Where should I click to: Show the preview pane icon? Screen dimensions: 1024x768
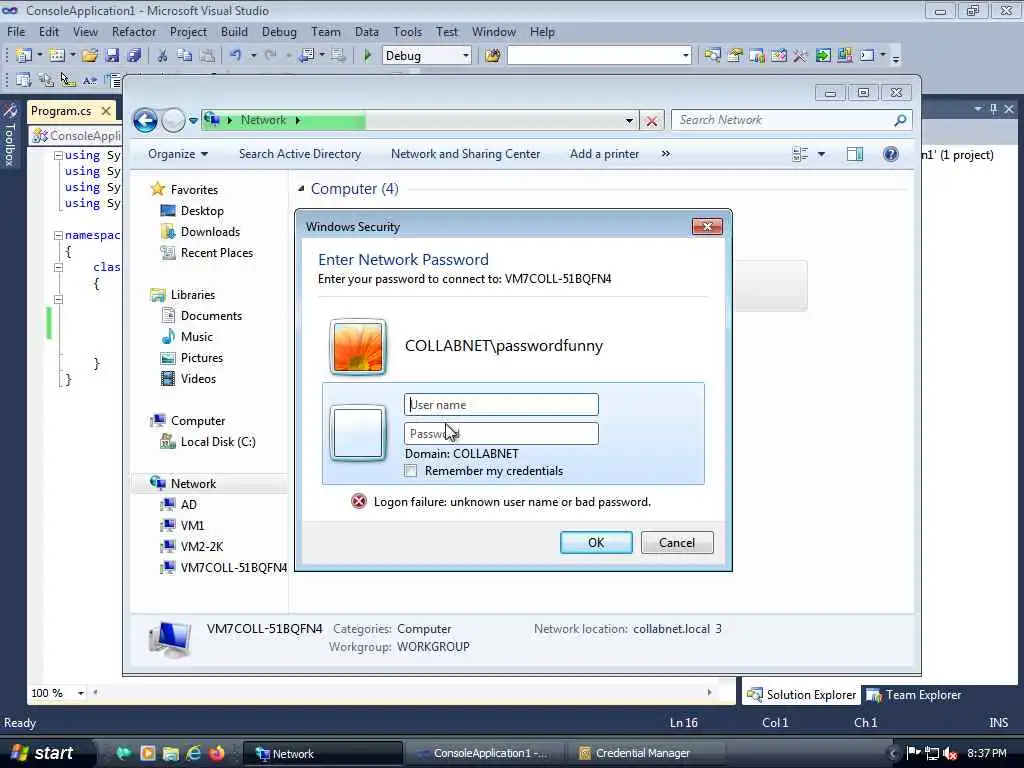(x=855, y=154)
